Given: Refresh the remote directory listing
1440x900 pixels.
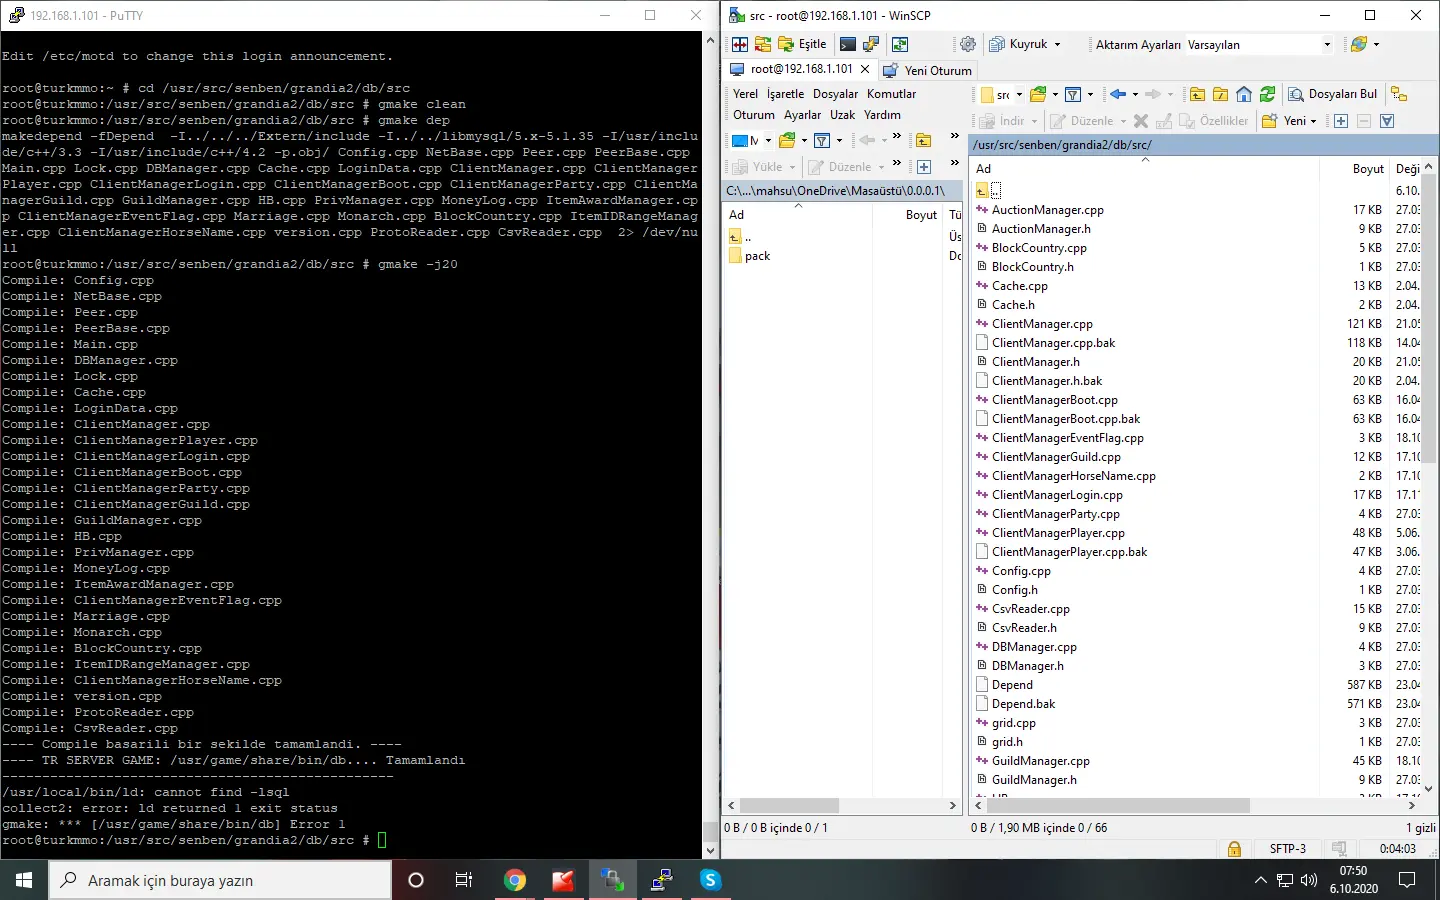Looking at the screenshot, I should [x=1267, y=94].
